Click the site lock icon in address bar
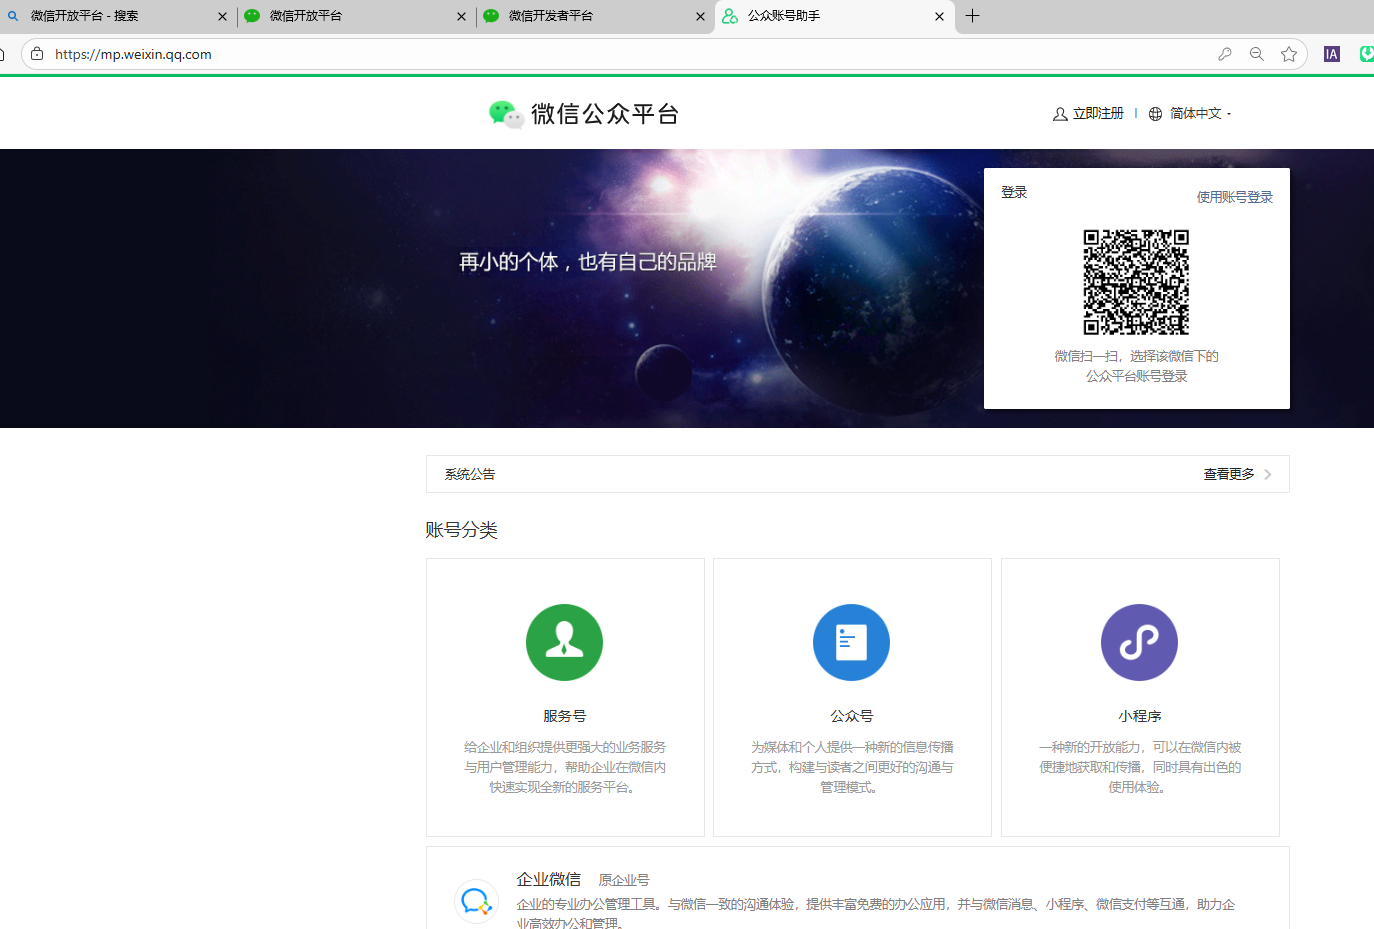The height and width of the screenshot is (929, 1374). click(x=37, y=54)
